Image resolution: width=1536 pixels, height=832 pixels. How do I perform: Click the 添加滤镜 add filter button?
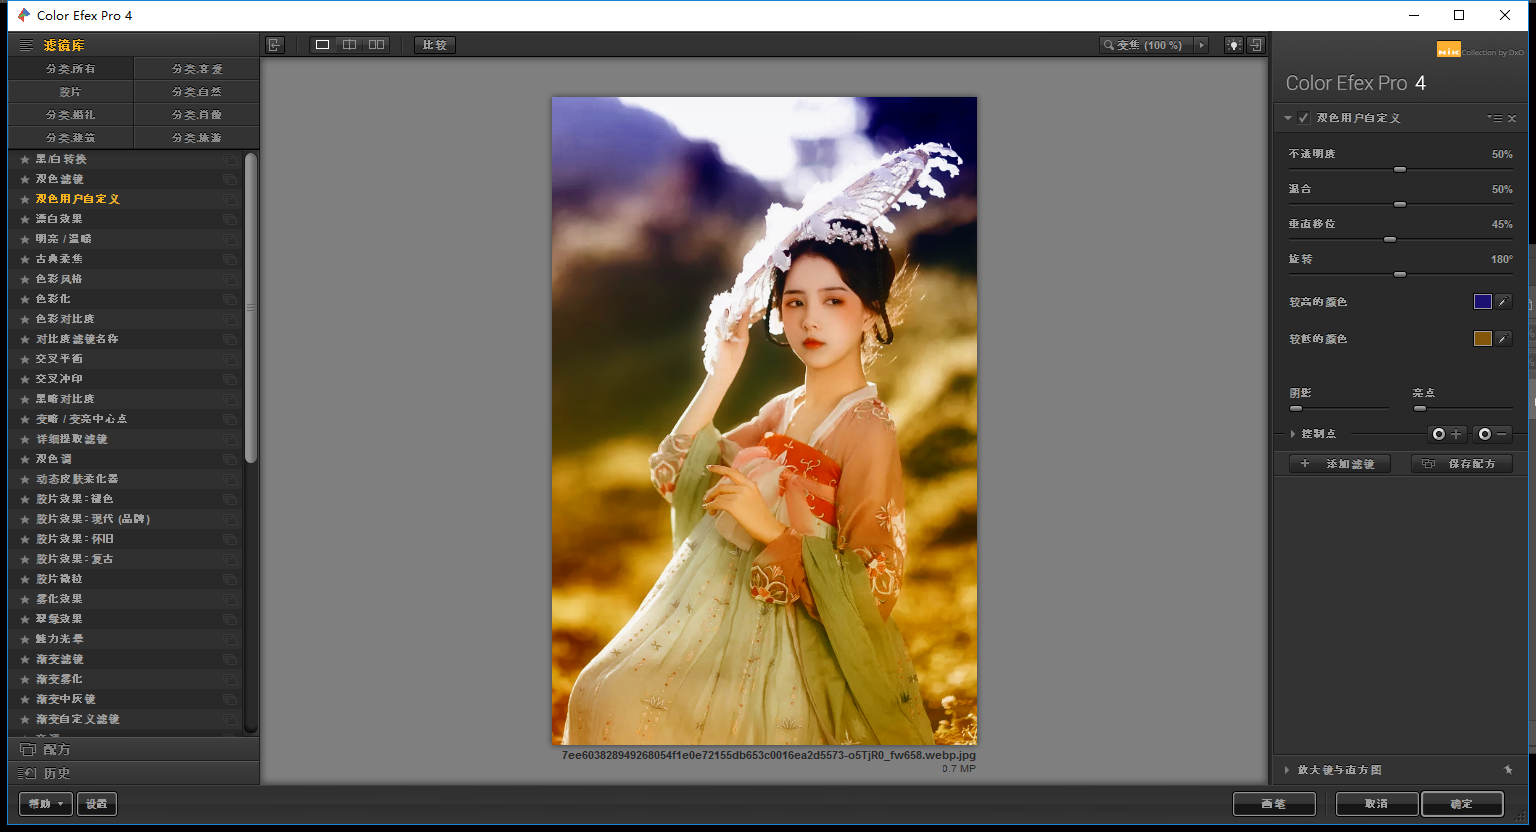point(1340,464)
